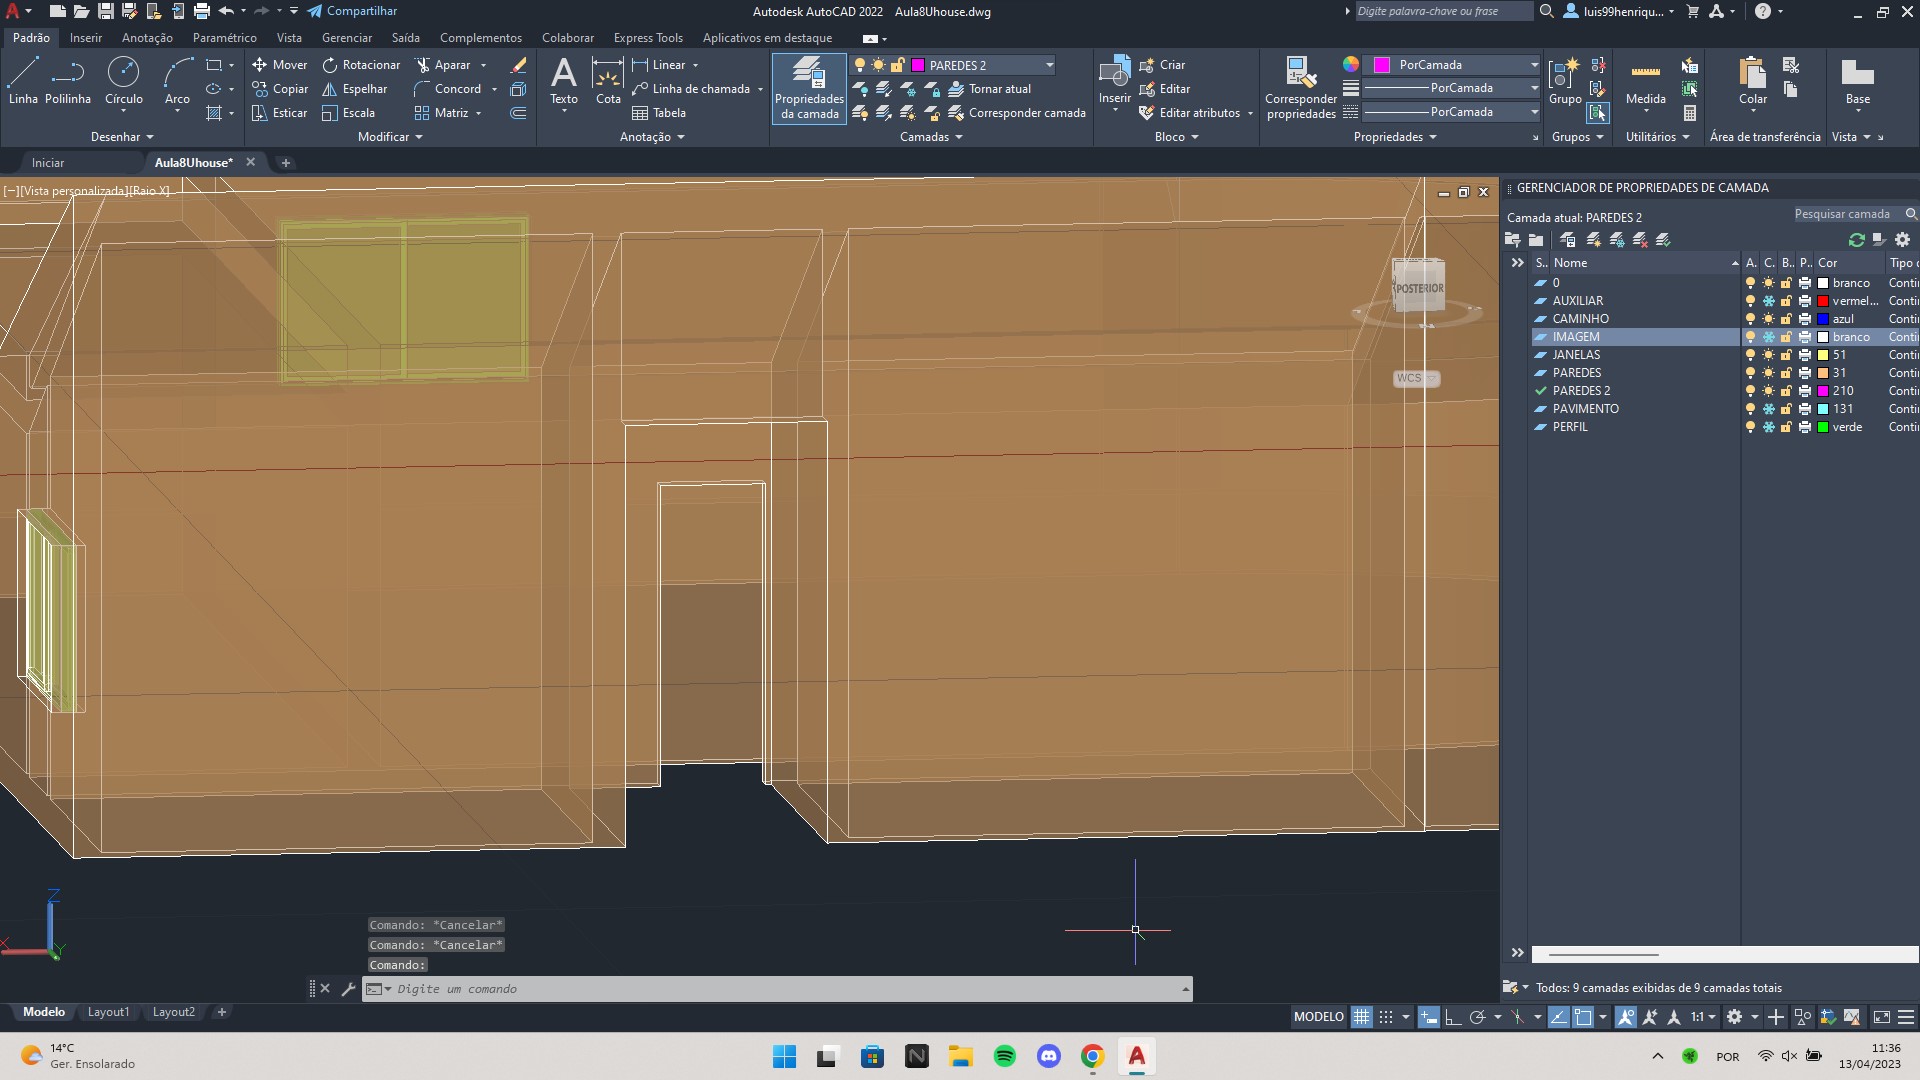Viewport: 1920px width, 1080px height.
Task: Open the WCS coordinate dropdown
Action: pos(1432,378)
